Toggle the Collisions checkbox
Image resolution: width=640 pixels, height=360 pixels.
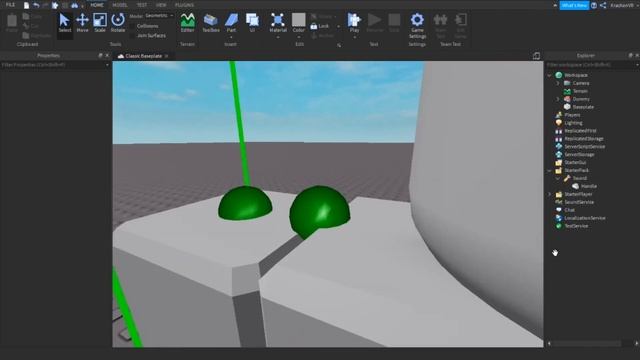132,26
